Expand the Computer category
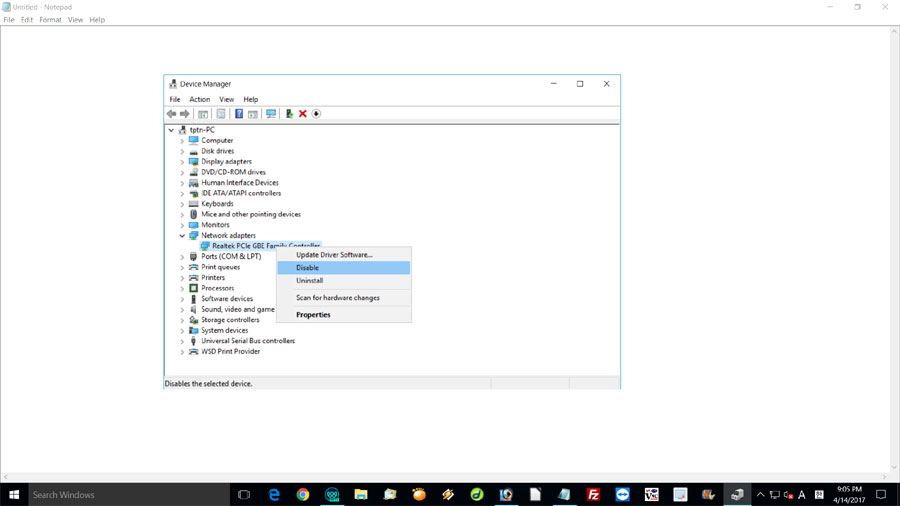 pos(182,141)
